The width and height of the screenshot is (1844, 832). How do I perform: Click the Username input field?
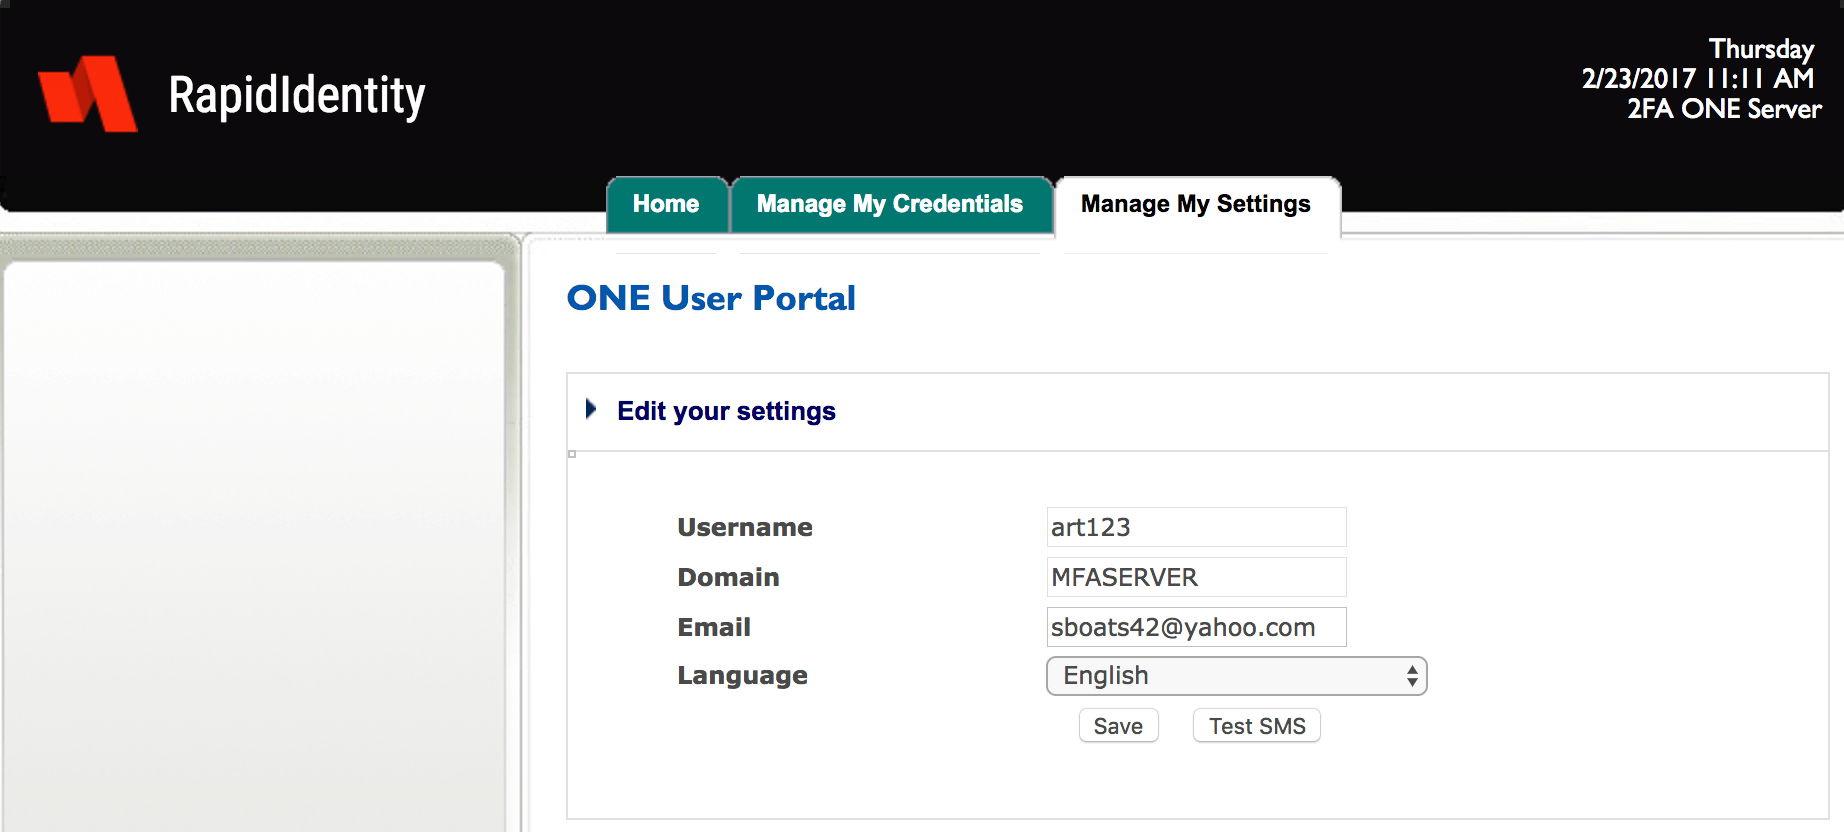pos(1196,527)
